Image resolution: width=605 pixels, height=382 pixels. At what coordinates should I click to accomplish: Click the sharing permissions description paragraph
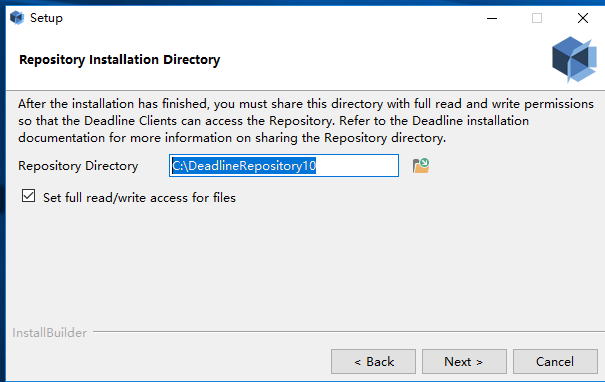point(306,121)
